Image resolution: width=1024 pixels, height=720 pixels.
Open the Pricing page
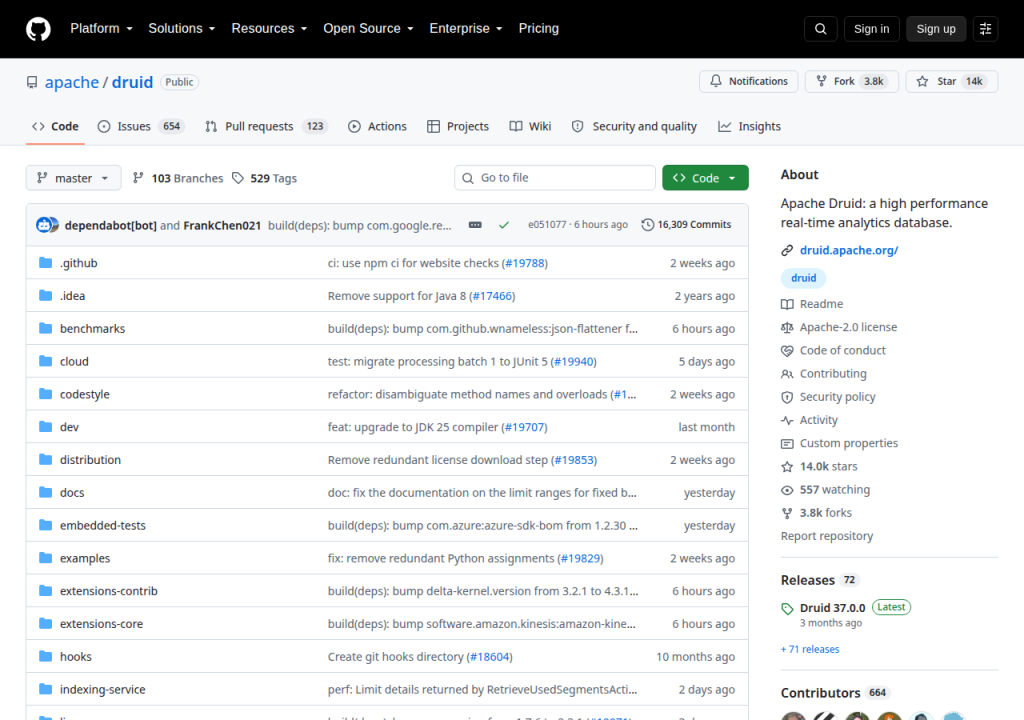pos(539,29)
